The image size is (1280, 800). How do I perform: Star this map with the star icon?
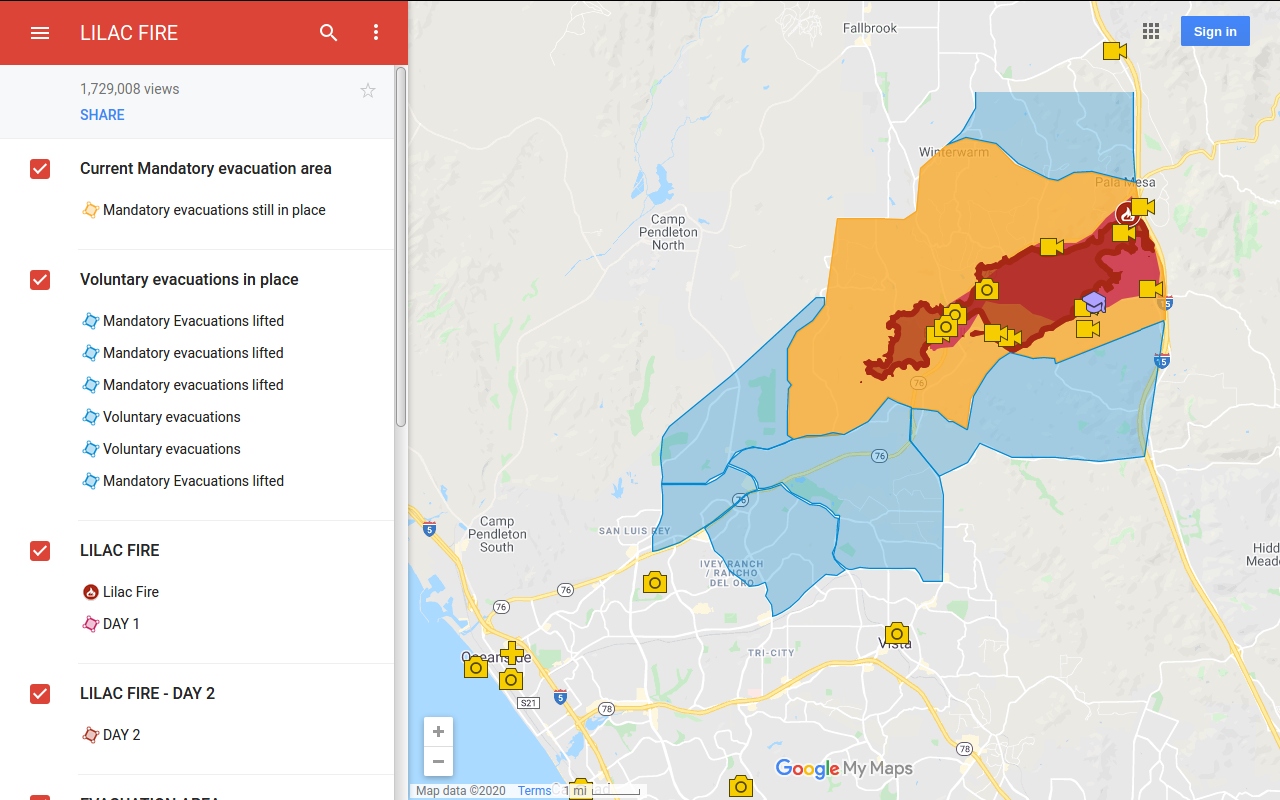pos(368,91)
